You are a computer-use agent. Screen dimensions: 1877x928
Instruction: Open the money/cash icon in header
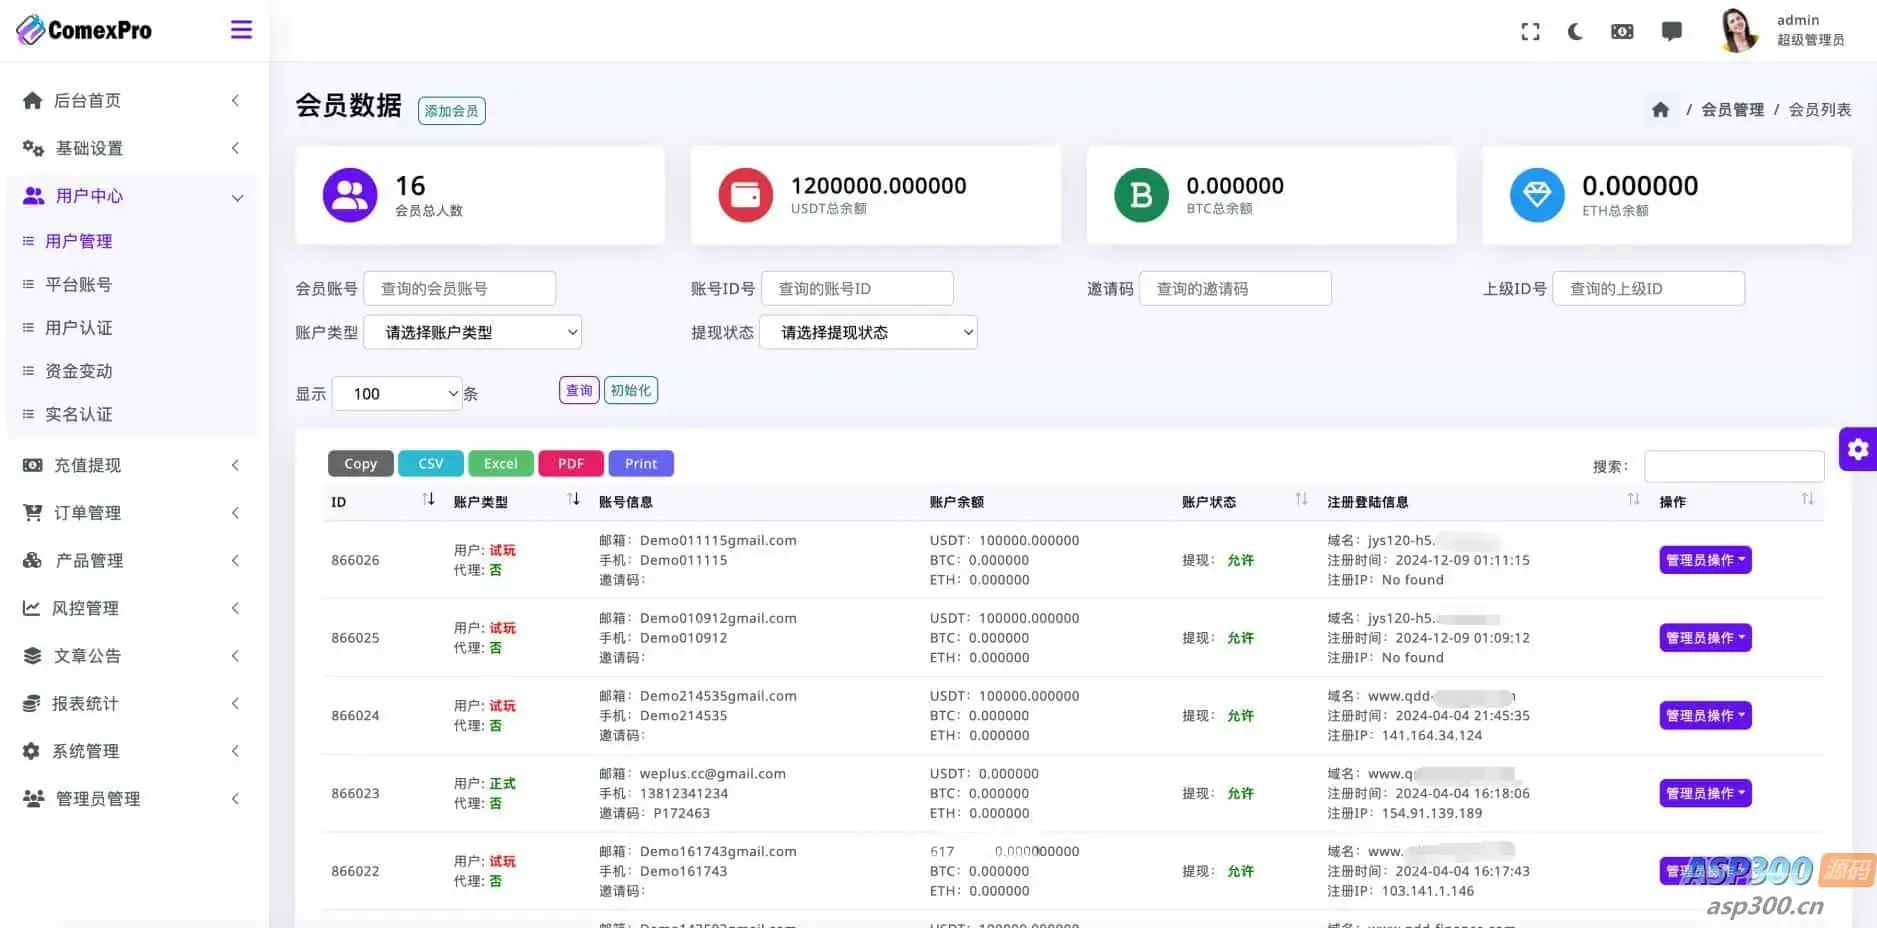(1622, 32)
